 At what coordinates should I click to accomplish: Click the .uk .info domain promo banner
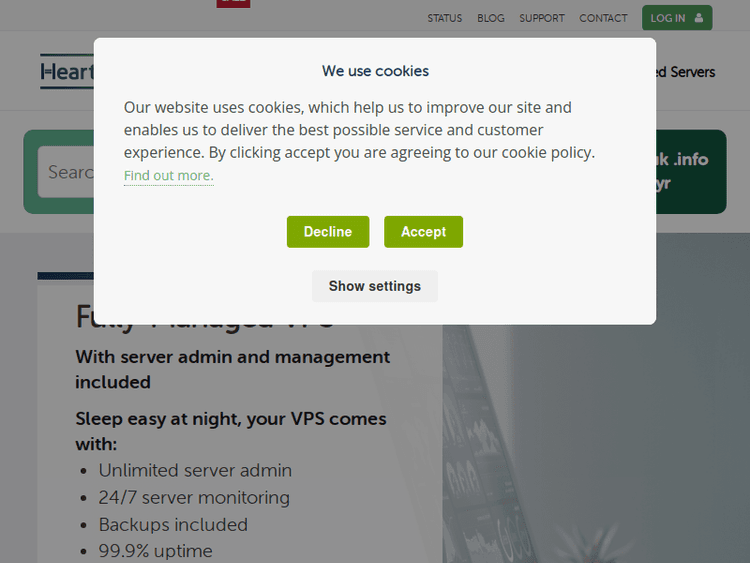coord(690,171)
